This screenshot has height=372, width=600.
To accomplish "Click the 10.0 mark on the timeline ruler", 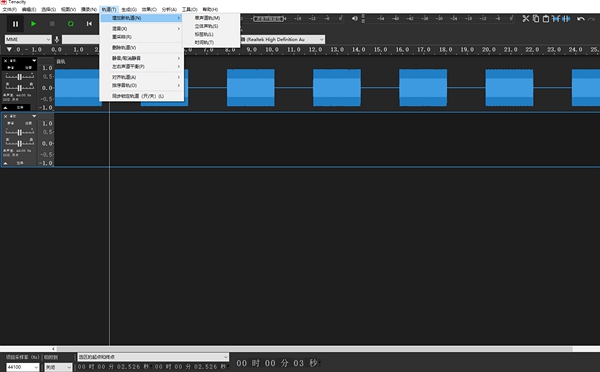I will (272, 49).
